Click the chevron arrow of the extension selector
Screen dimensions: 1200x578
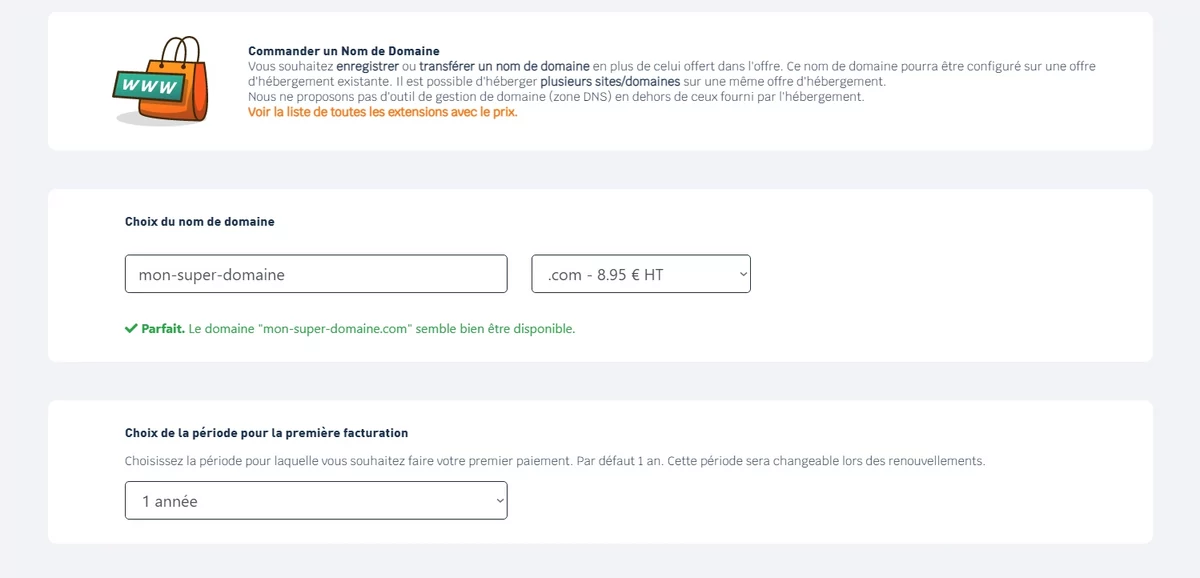(742, 274)
